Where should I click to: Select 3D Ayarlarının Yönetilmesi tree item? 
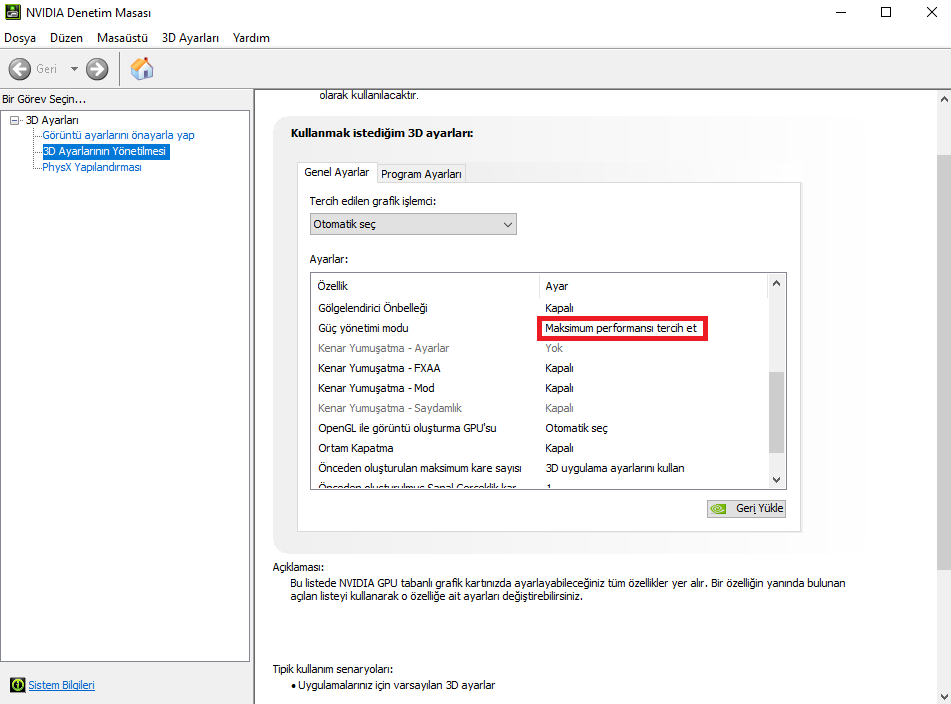(106, 151)
